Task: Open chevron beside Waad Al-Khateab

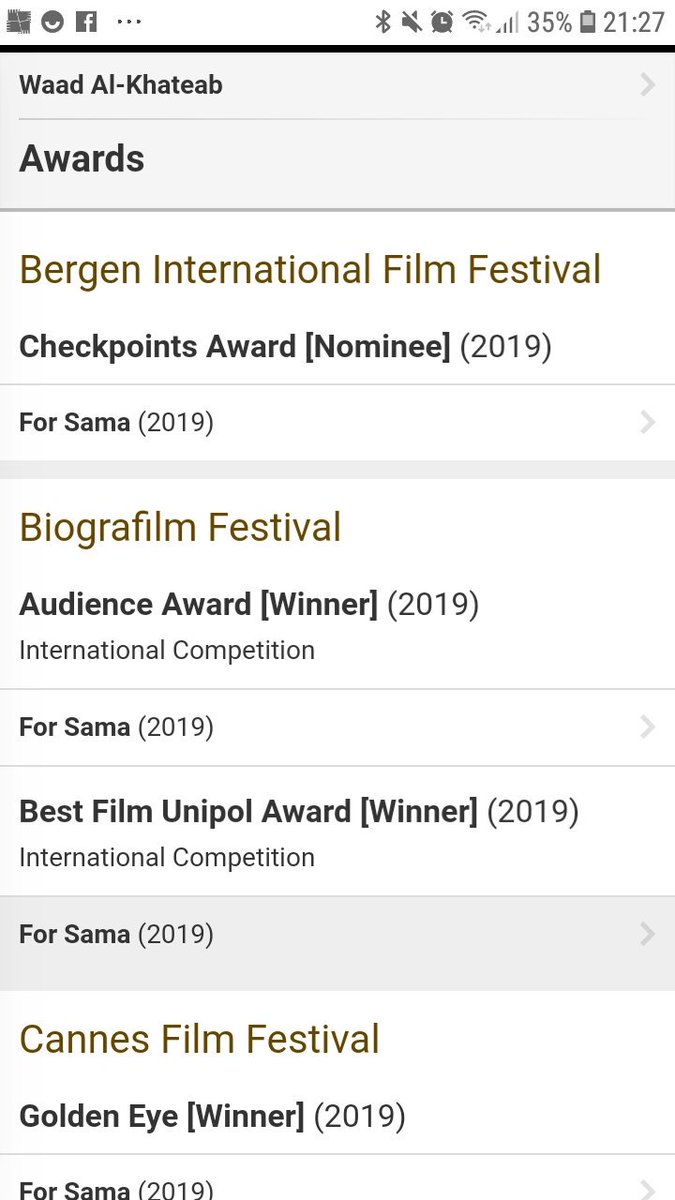Action: pyautogui.click(x=648, y=85)
